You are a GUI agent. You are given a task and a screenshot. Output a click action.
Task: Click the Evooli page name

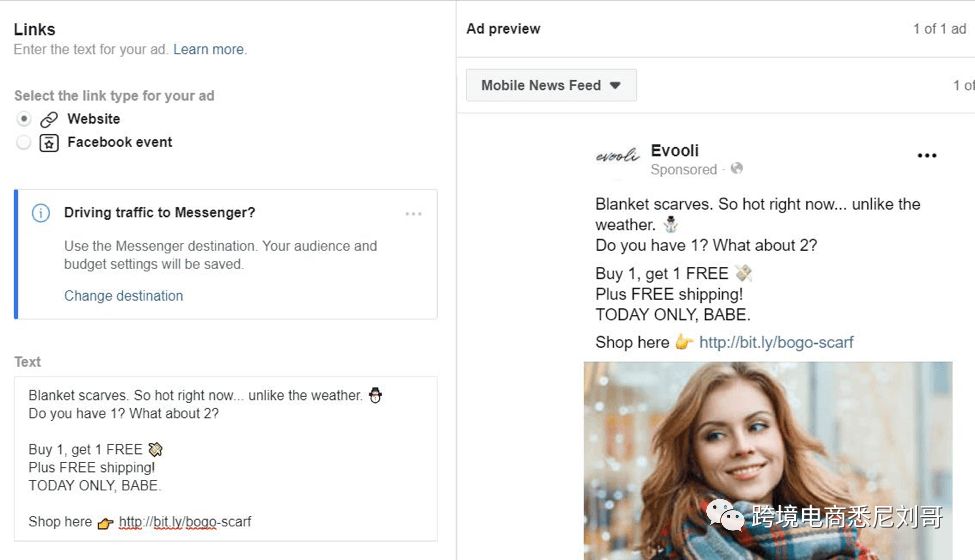point(675,150)
